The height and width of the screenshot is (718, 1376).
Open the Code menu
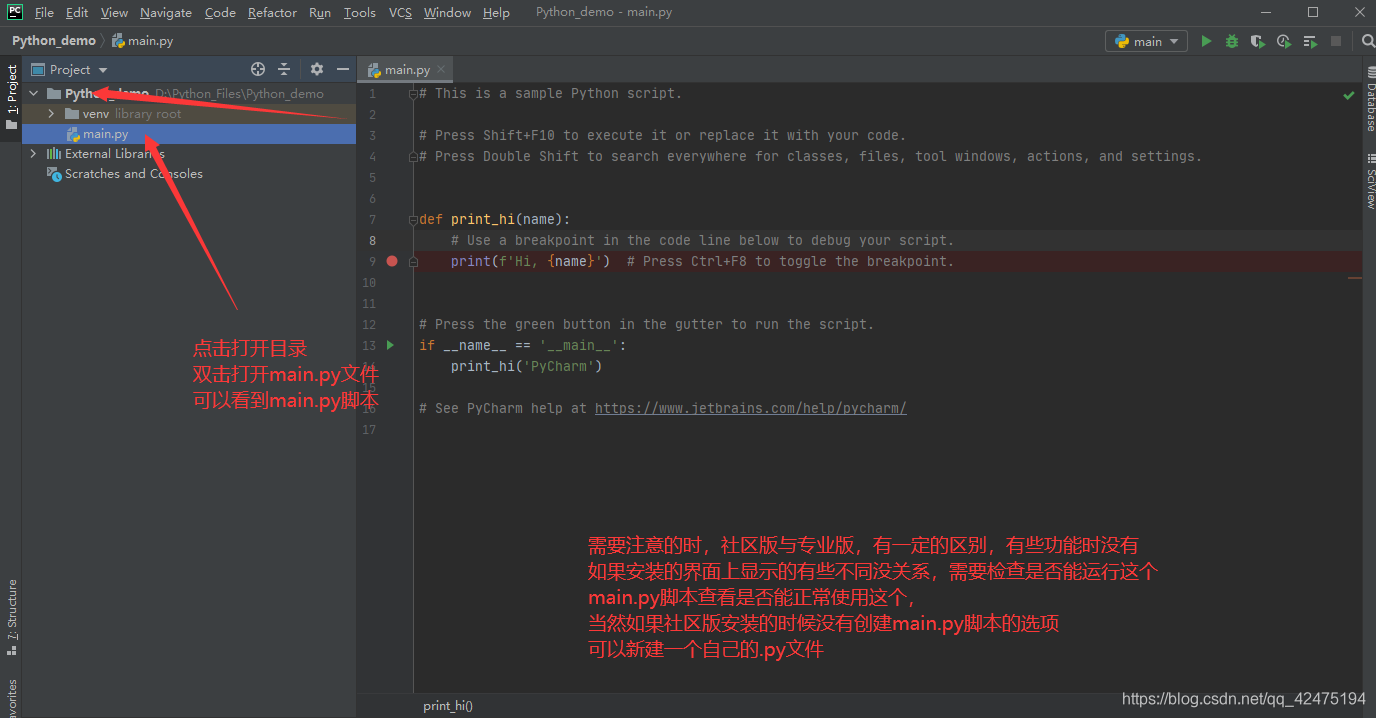220,12
